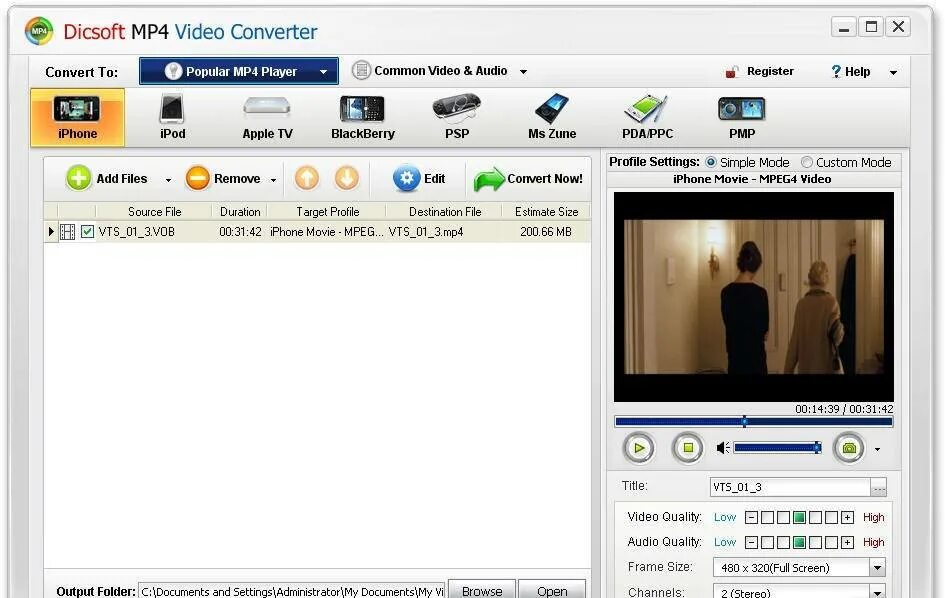The width and height of the screenshot is (945, 598).
Task: Pick the BlackBerry device icon
Action: [x=362, y=117]
